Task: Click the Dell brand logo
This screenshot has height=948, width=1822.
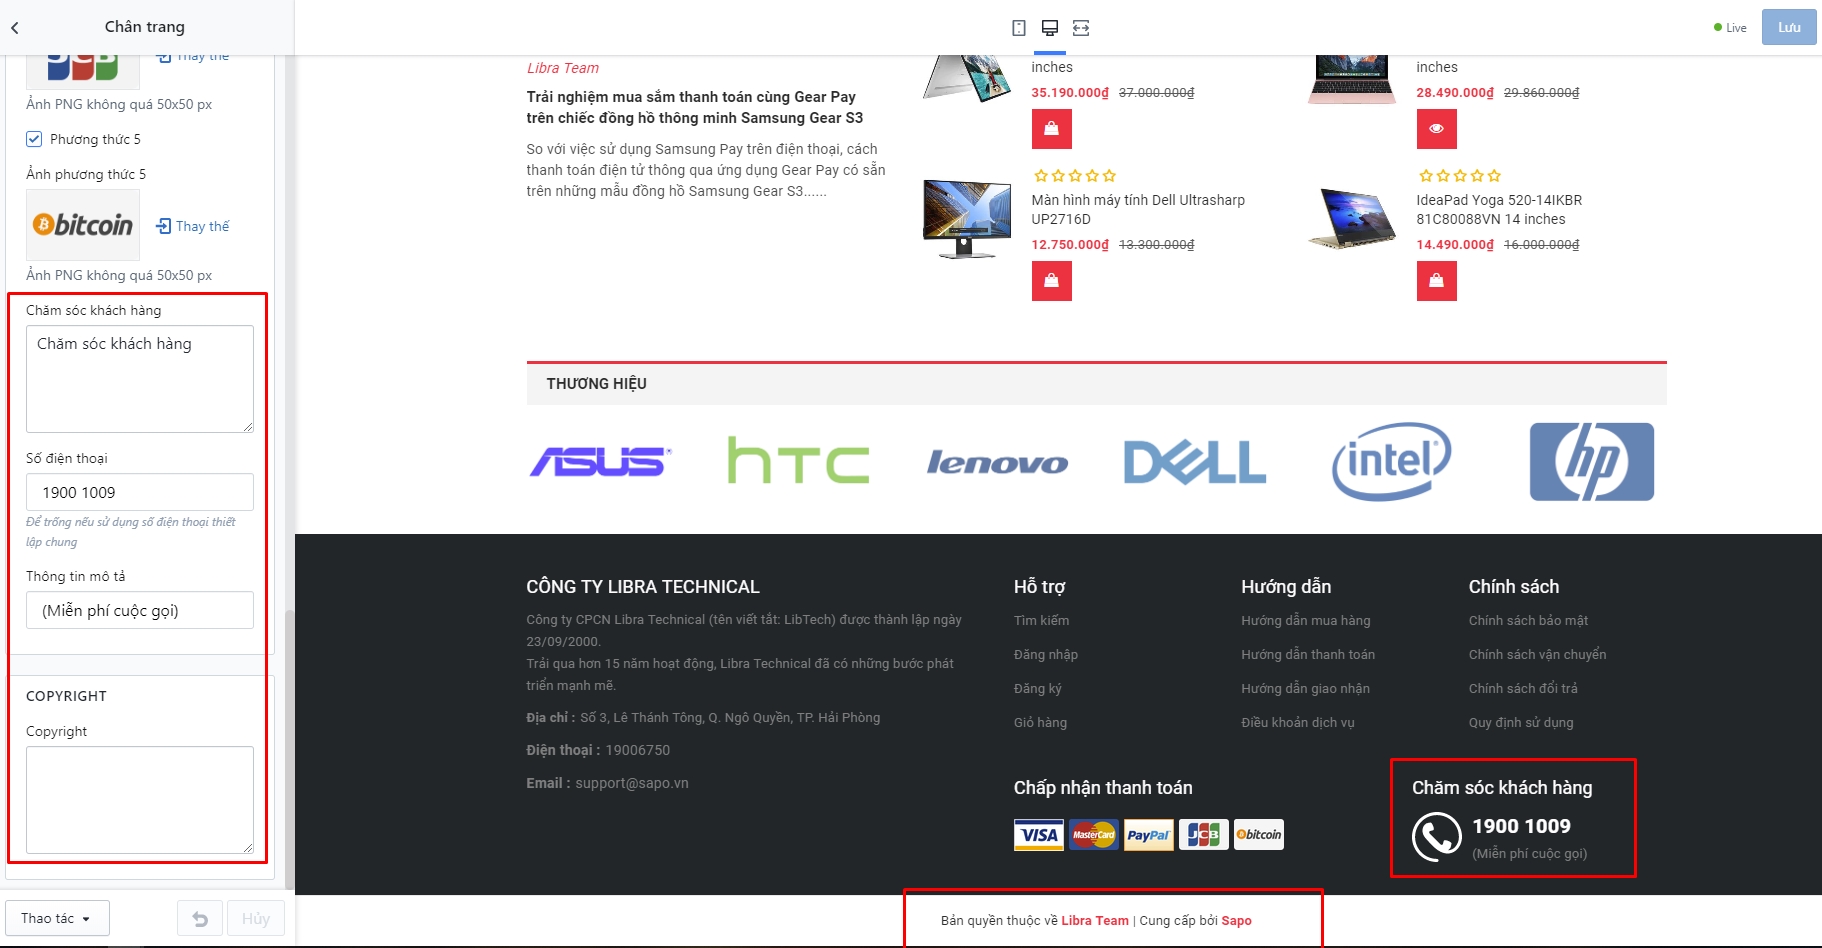Action: 1195,462
